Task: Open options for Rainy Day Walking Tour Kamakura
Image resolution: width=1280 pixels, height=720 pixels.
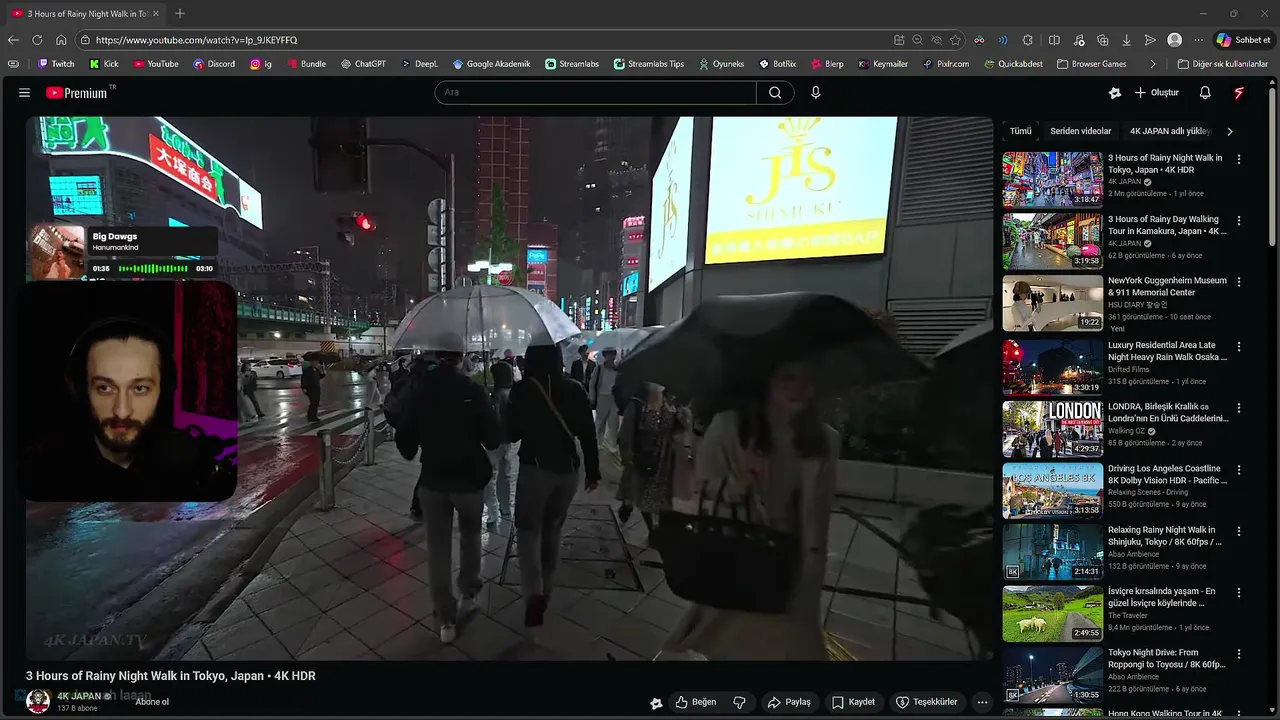Action: [x=1239, y=220]
